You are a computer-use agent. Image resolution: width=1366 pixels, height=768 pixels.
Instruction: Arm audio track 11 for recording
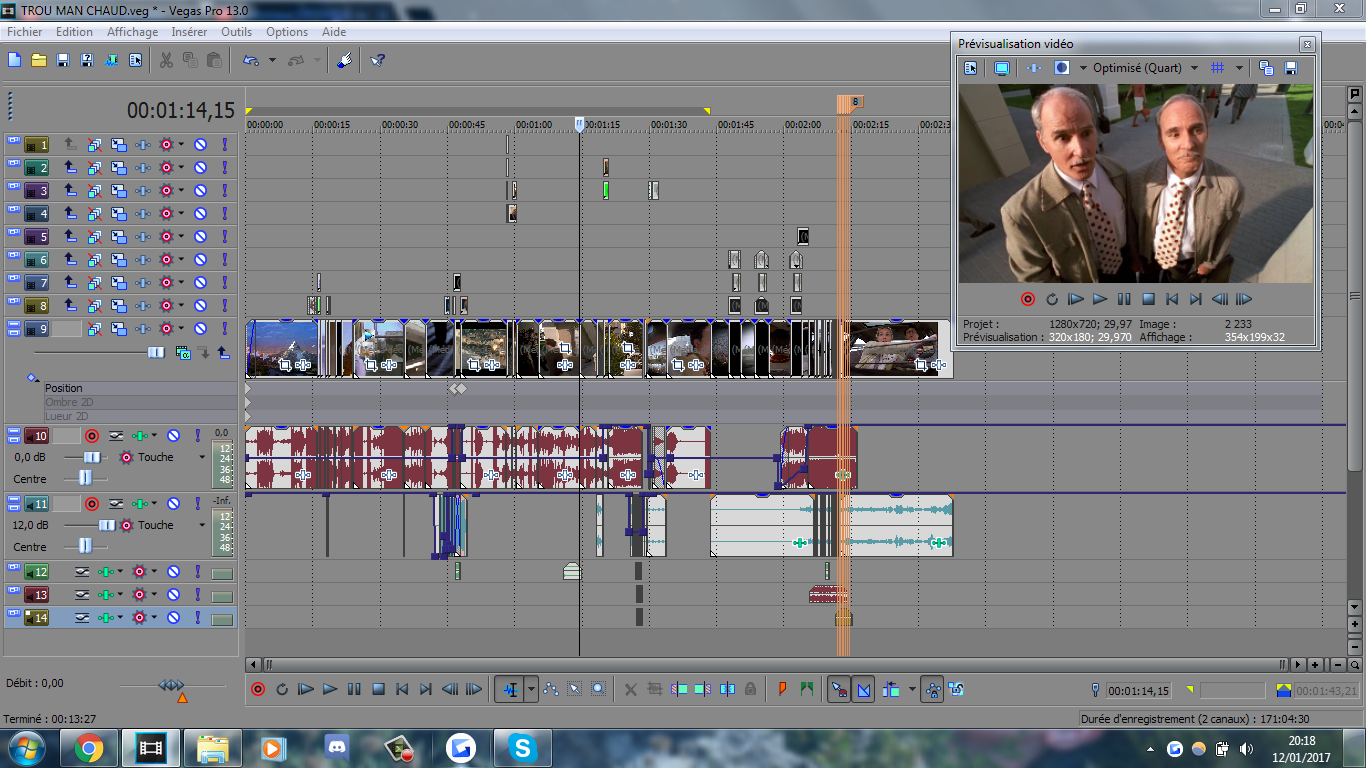[92, 504]
